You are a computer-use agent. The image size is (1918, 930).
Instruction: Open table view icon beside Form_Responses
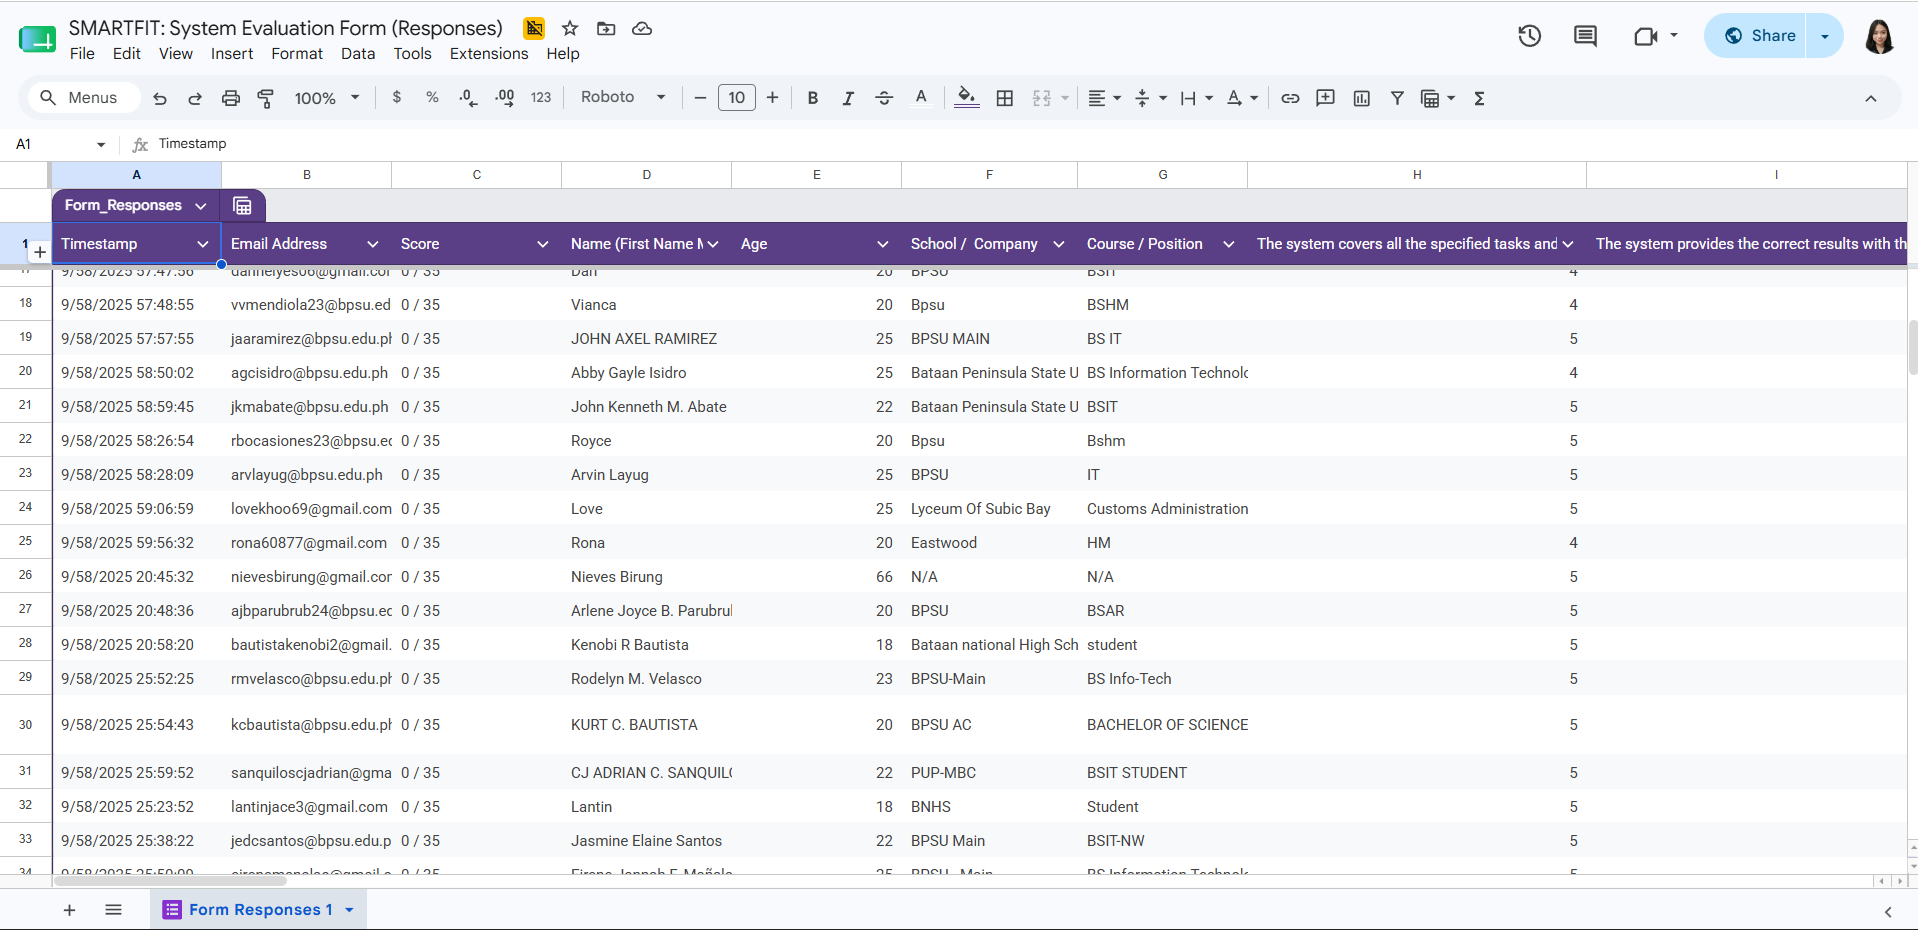242,206
